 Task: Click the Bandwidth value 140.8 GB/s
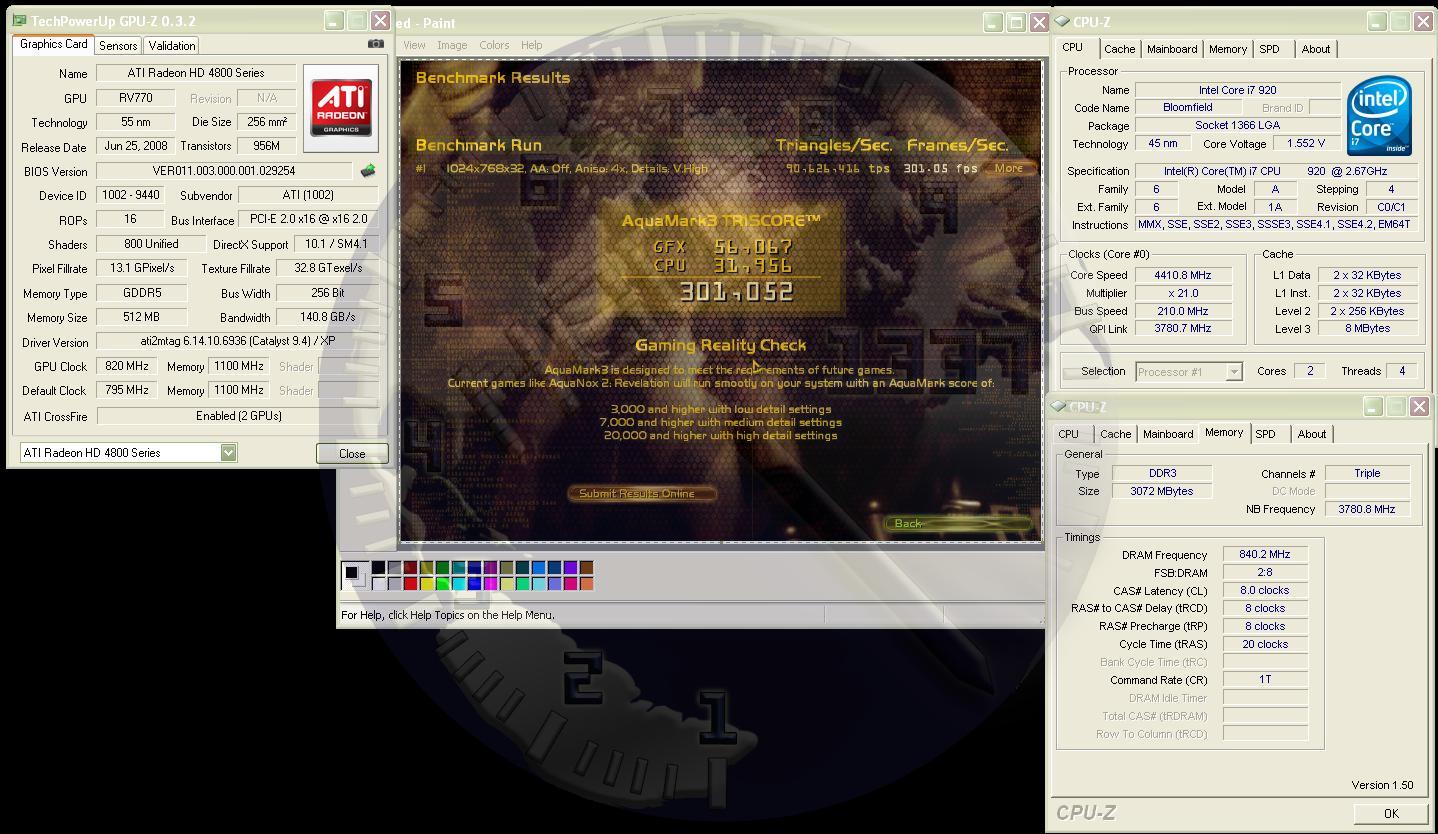328,317
